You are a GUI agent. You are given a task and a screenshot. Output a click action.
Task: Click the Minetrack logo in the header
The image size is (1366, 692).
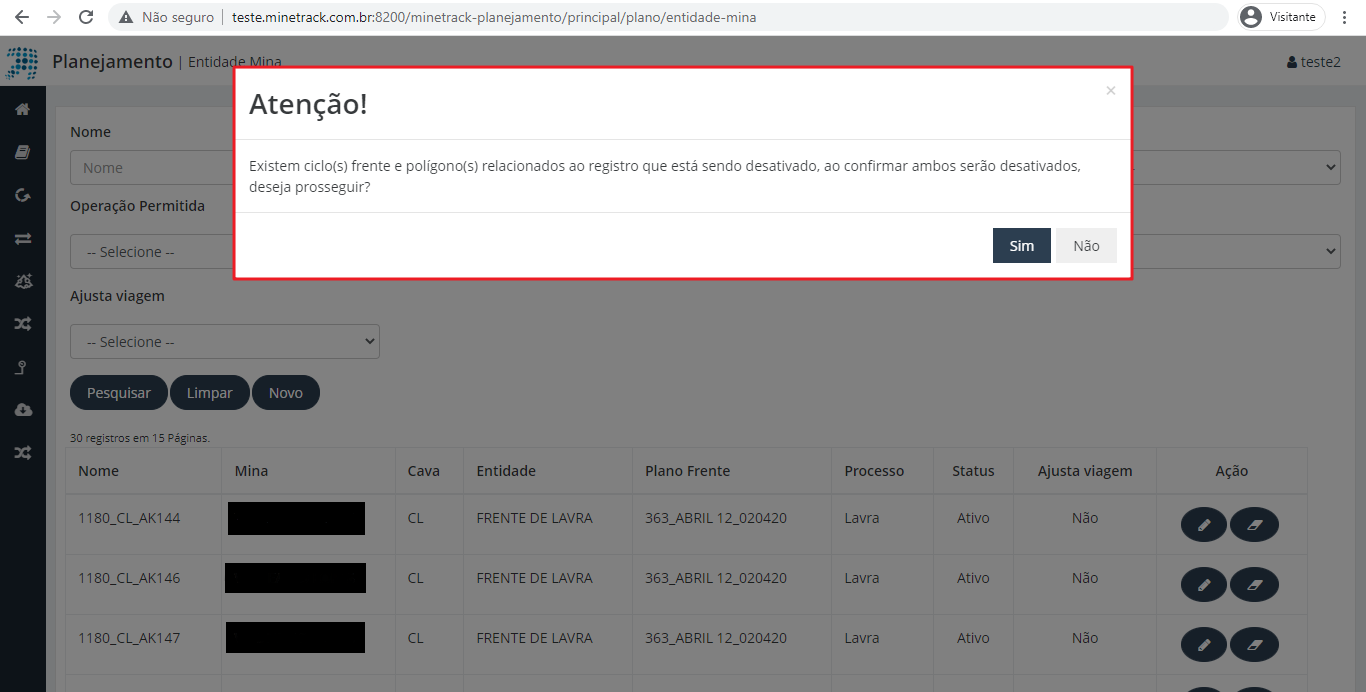pos(22,62)
